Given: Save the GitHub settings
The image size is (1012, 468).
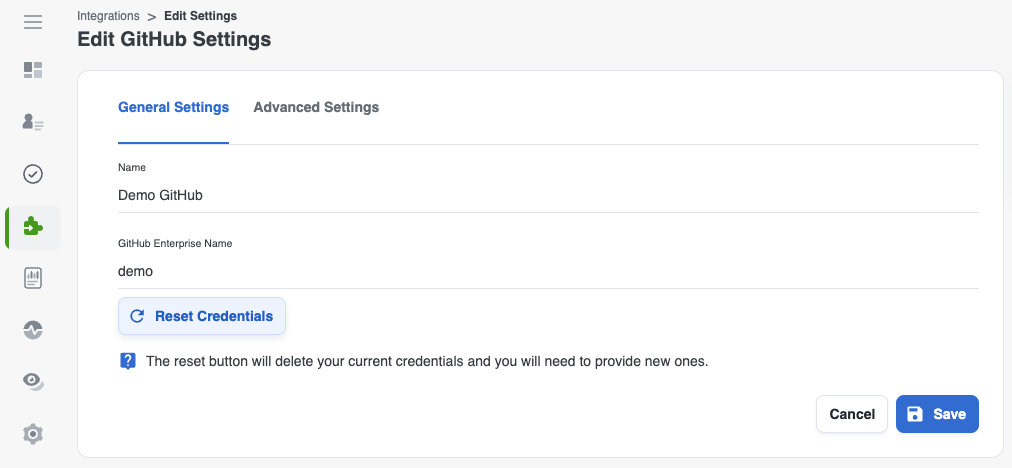Looking at the screenshot, I should [937, 414].
